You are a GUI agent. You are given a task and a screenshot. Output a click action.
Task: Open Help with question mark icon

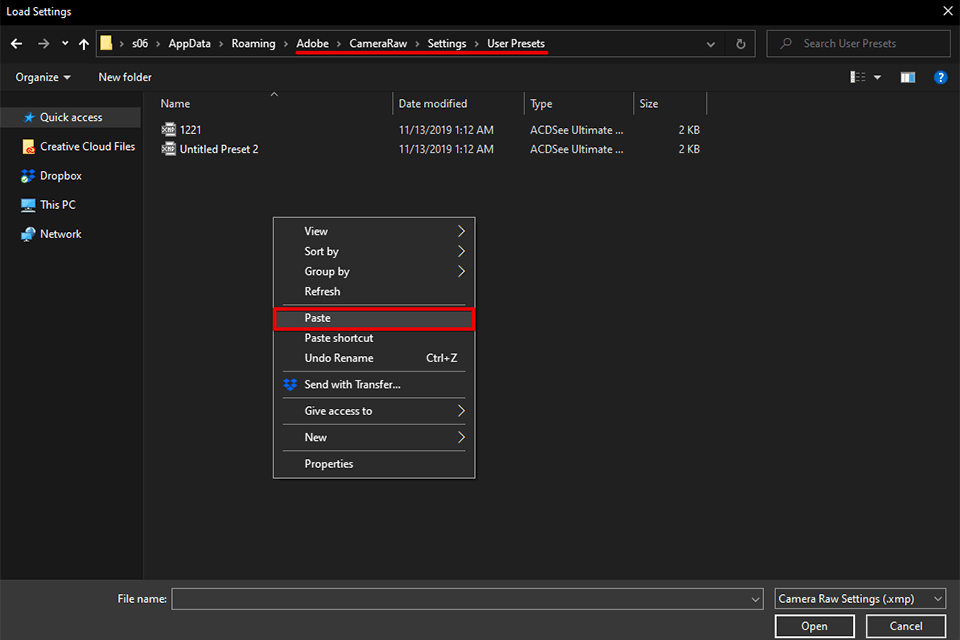[x=940, y=77]
